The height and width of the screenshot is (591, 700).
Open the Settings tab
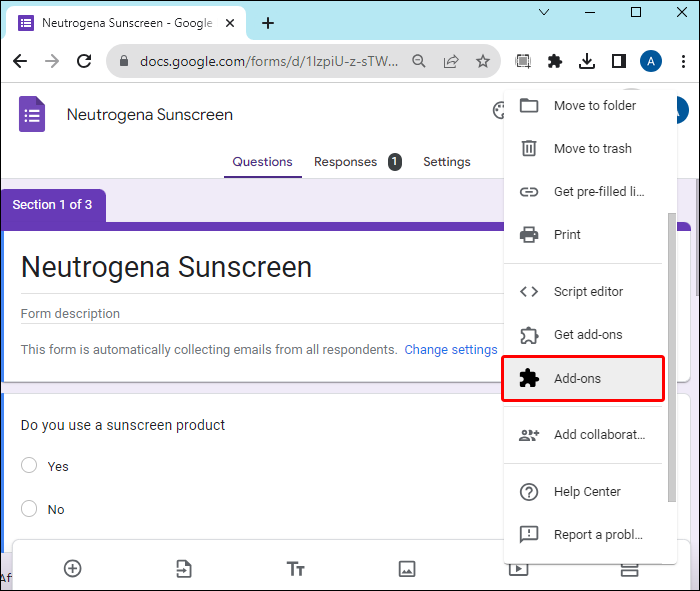[446, 162]
